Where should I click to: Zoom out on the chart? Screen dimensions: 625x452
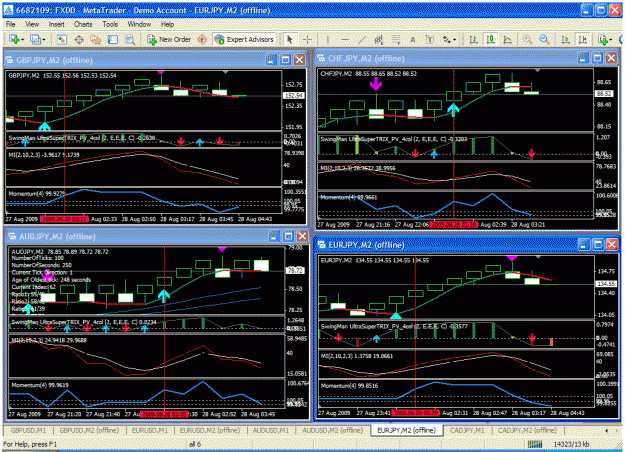pos(544,39)
